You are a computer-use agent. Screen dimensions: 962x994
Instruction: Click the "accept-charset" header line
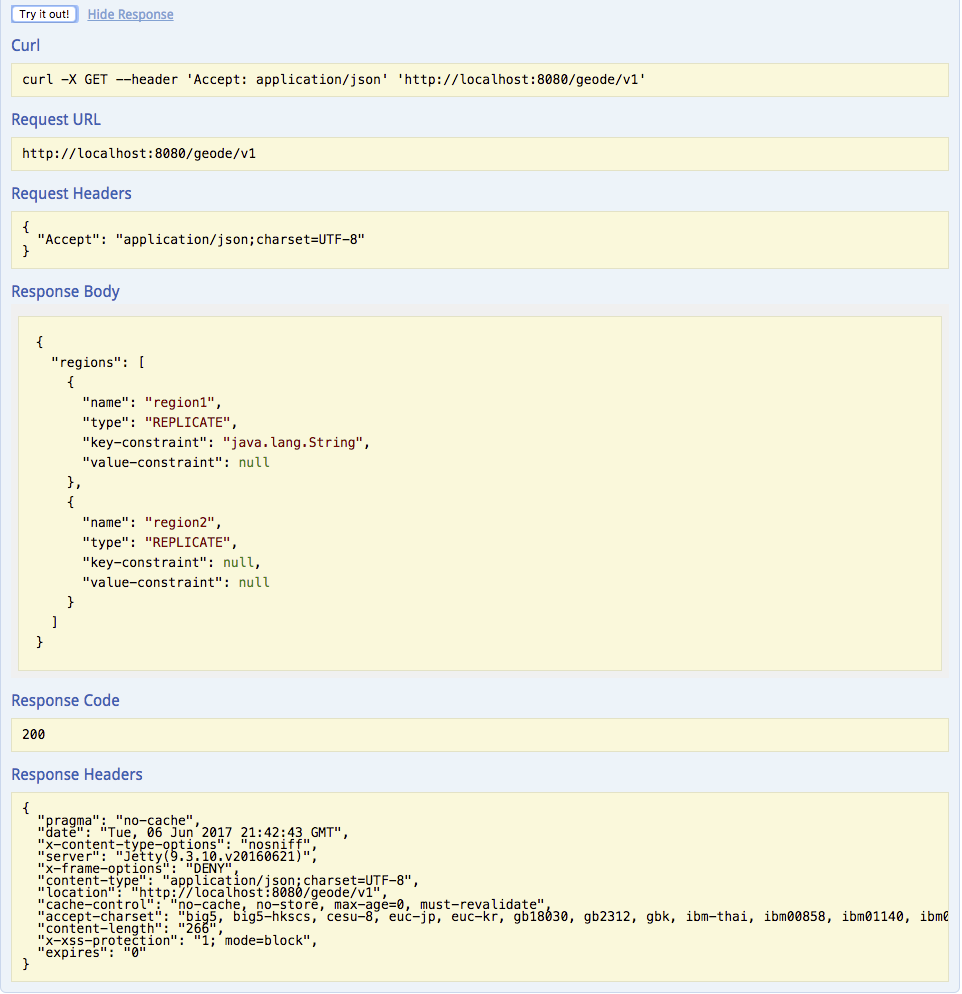pyautogui.click(x=400, y=916)
